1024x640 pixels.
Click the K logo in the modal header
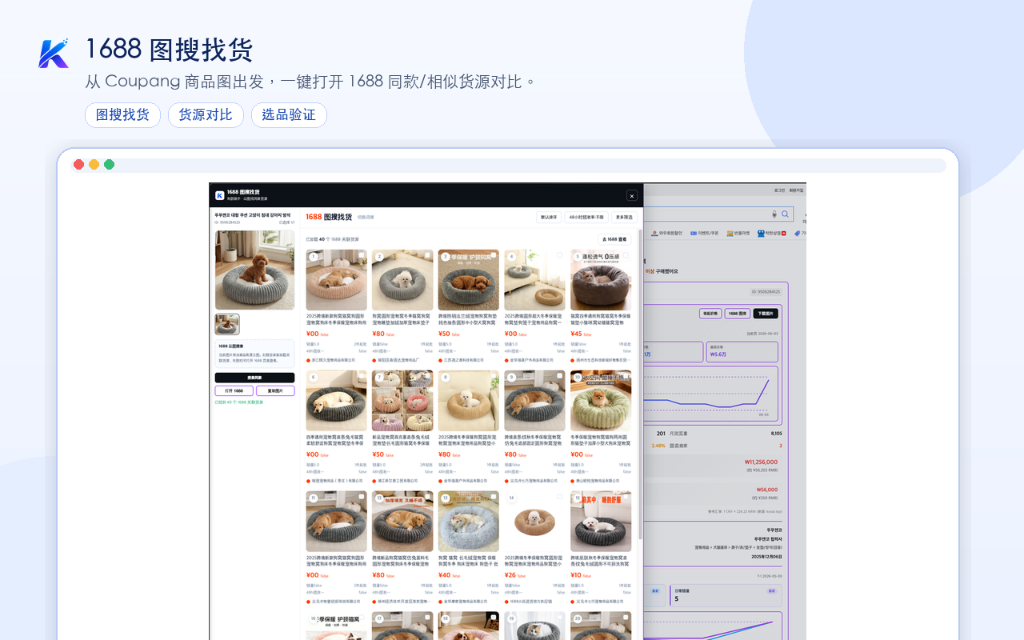(x=219, y=195)
